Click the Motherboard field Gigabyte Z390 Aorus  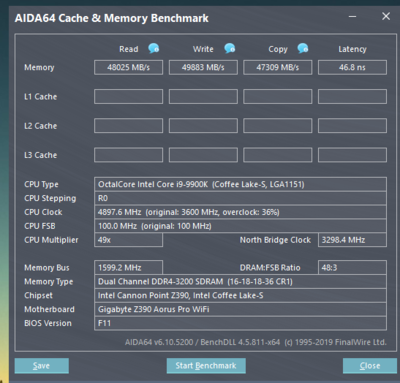click(240, 309)
